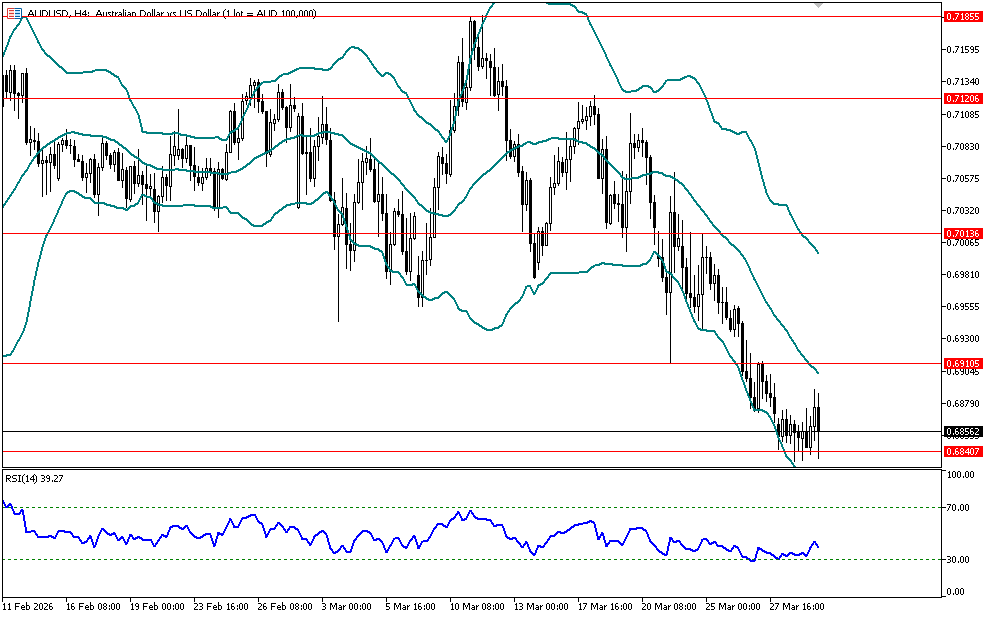The height and width of the screenshot is (618, 994).
Task: Select the red 0.68407 price level tag
Action: tap(963, 451)
